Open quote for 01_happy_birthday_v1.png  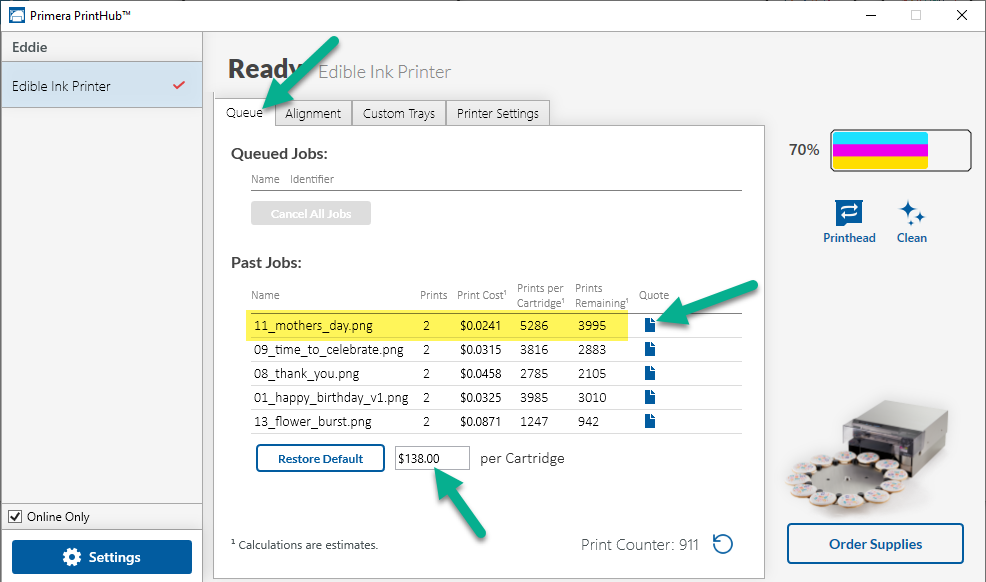tap(650, 397)
